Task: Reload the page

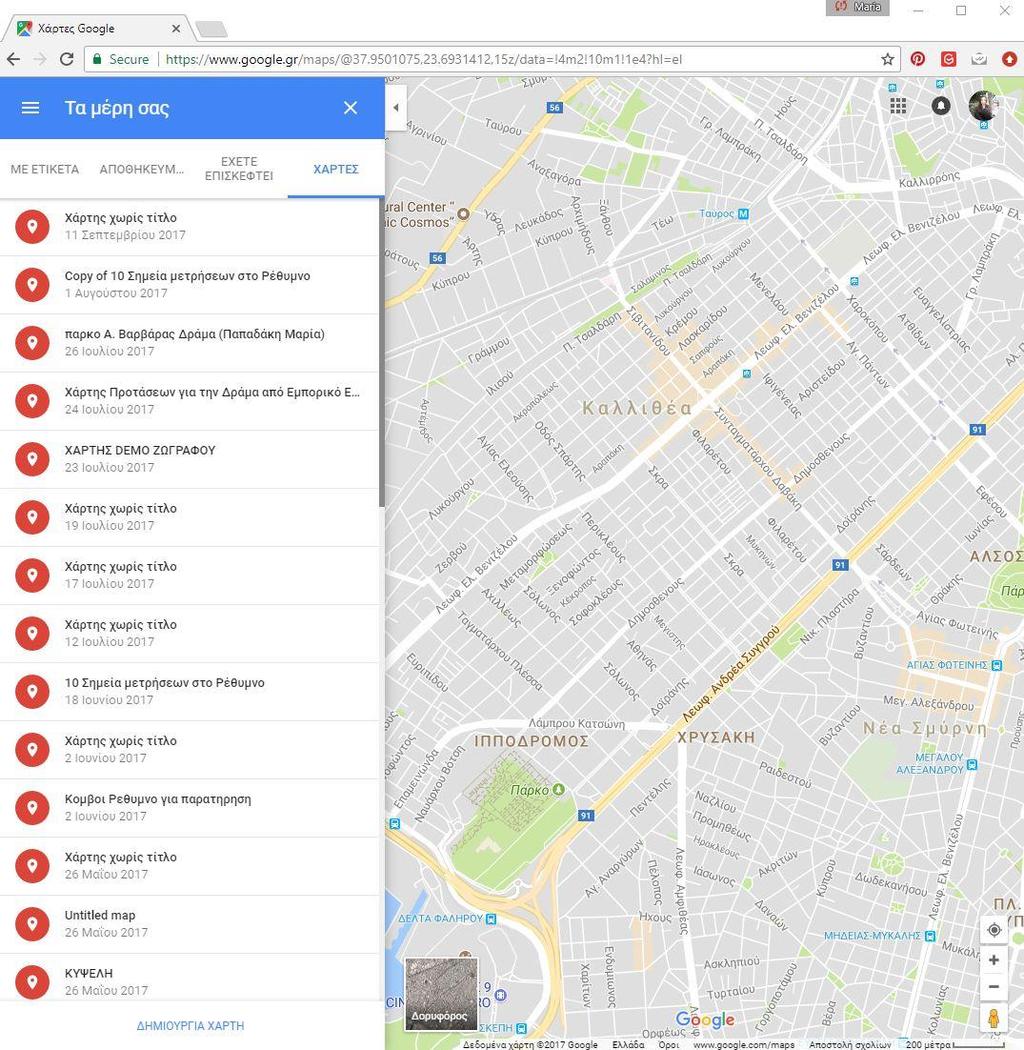Action: 66,59
